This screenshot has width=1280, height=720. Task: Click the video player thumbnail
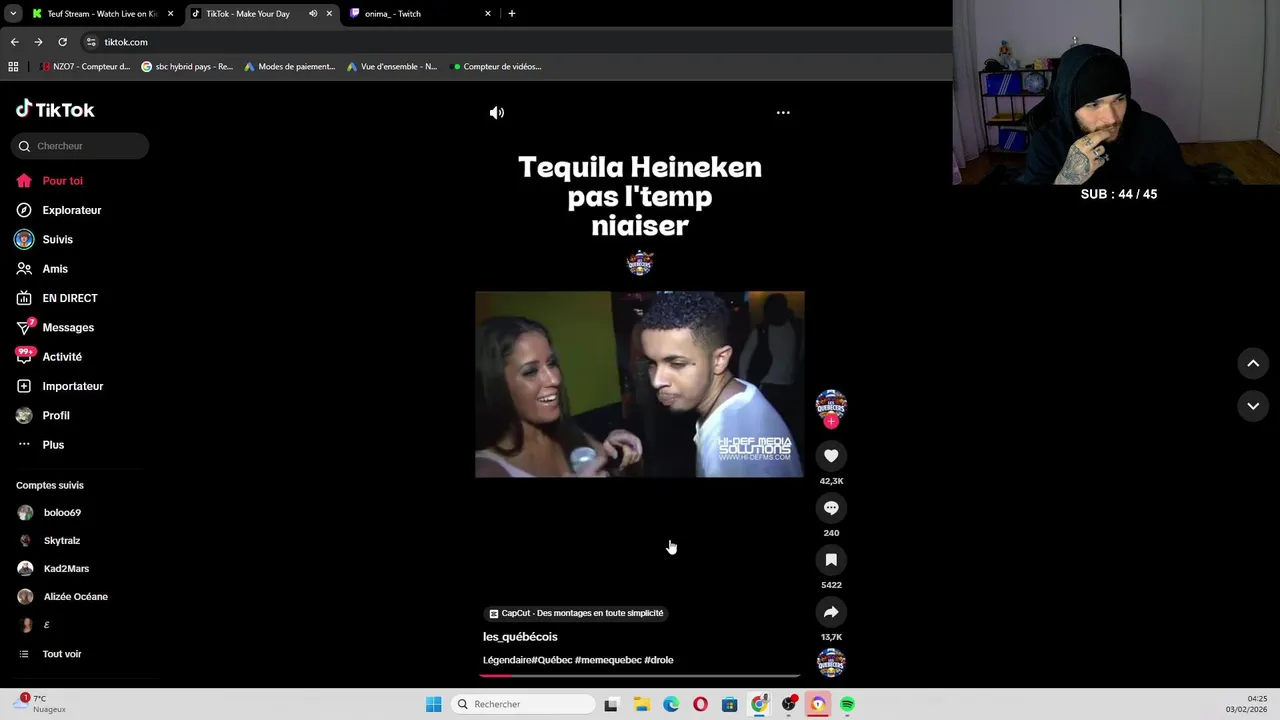[x=640, y=384]
